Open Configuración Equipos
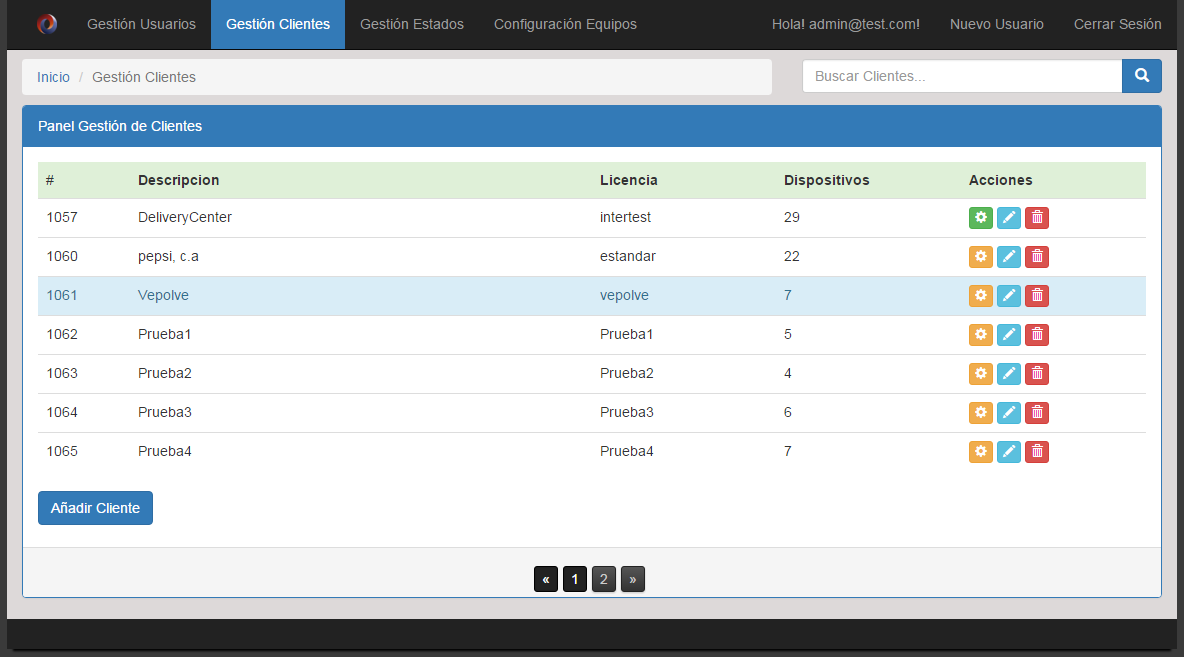Viewport: 1184px width, 657px height. (565, 24)
